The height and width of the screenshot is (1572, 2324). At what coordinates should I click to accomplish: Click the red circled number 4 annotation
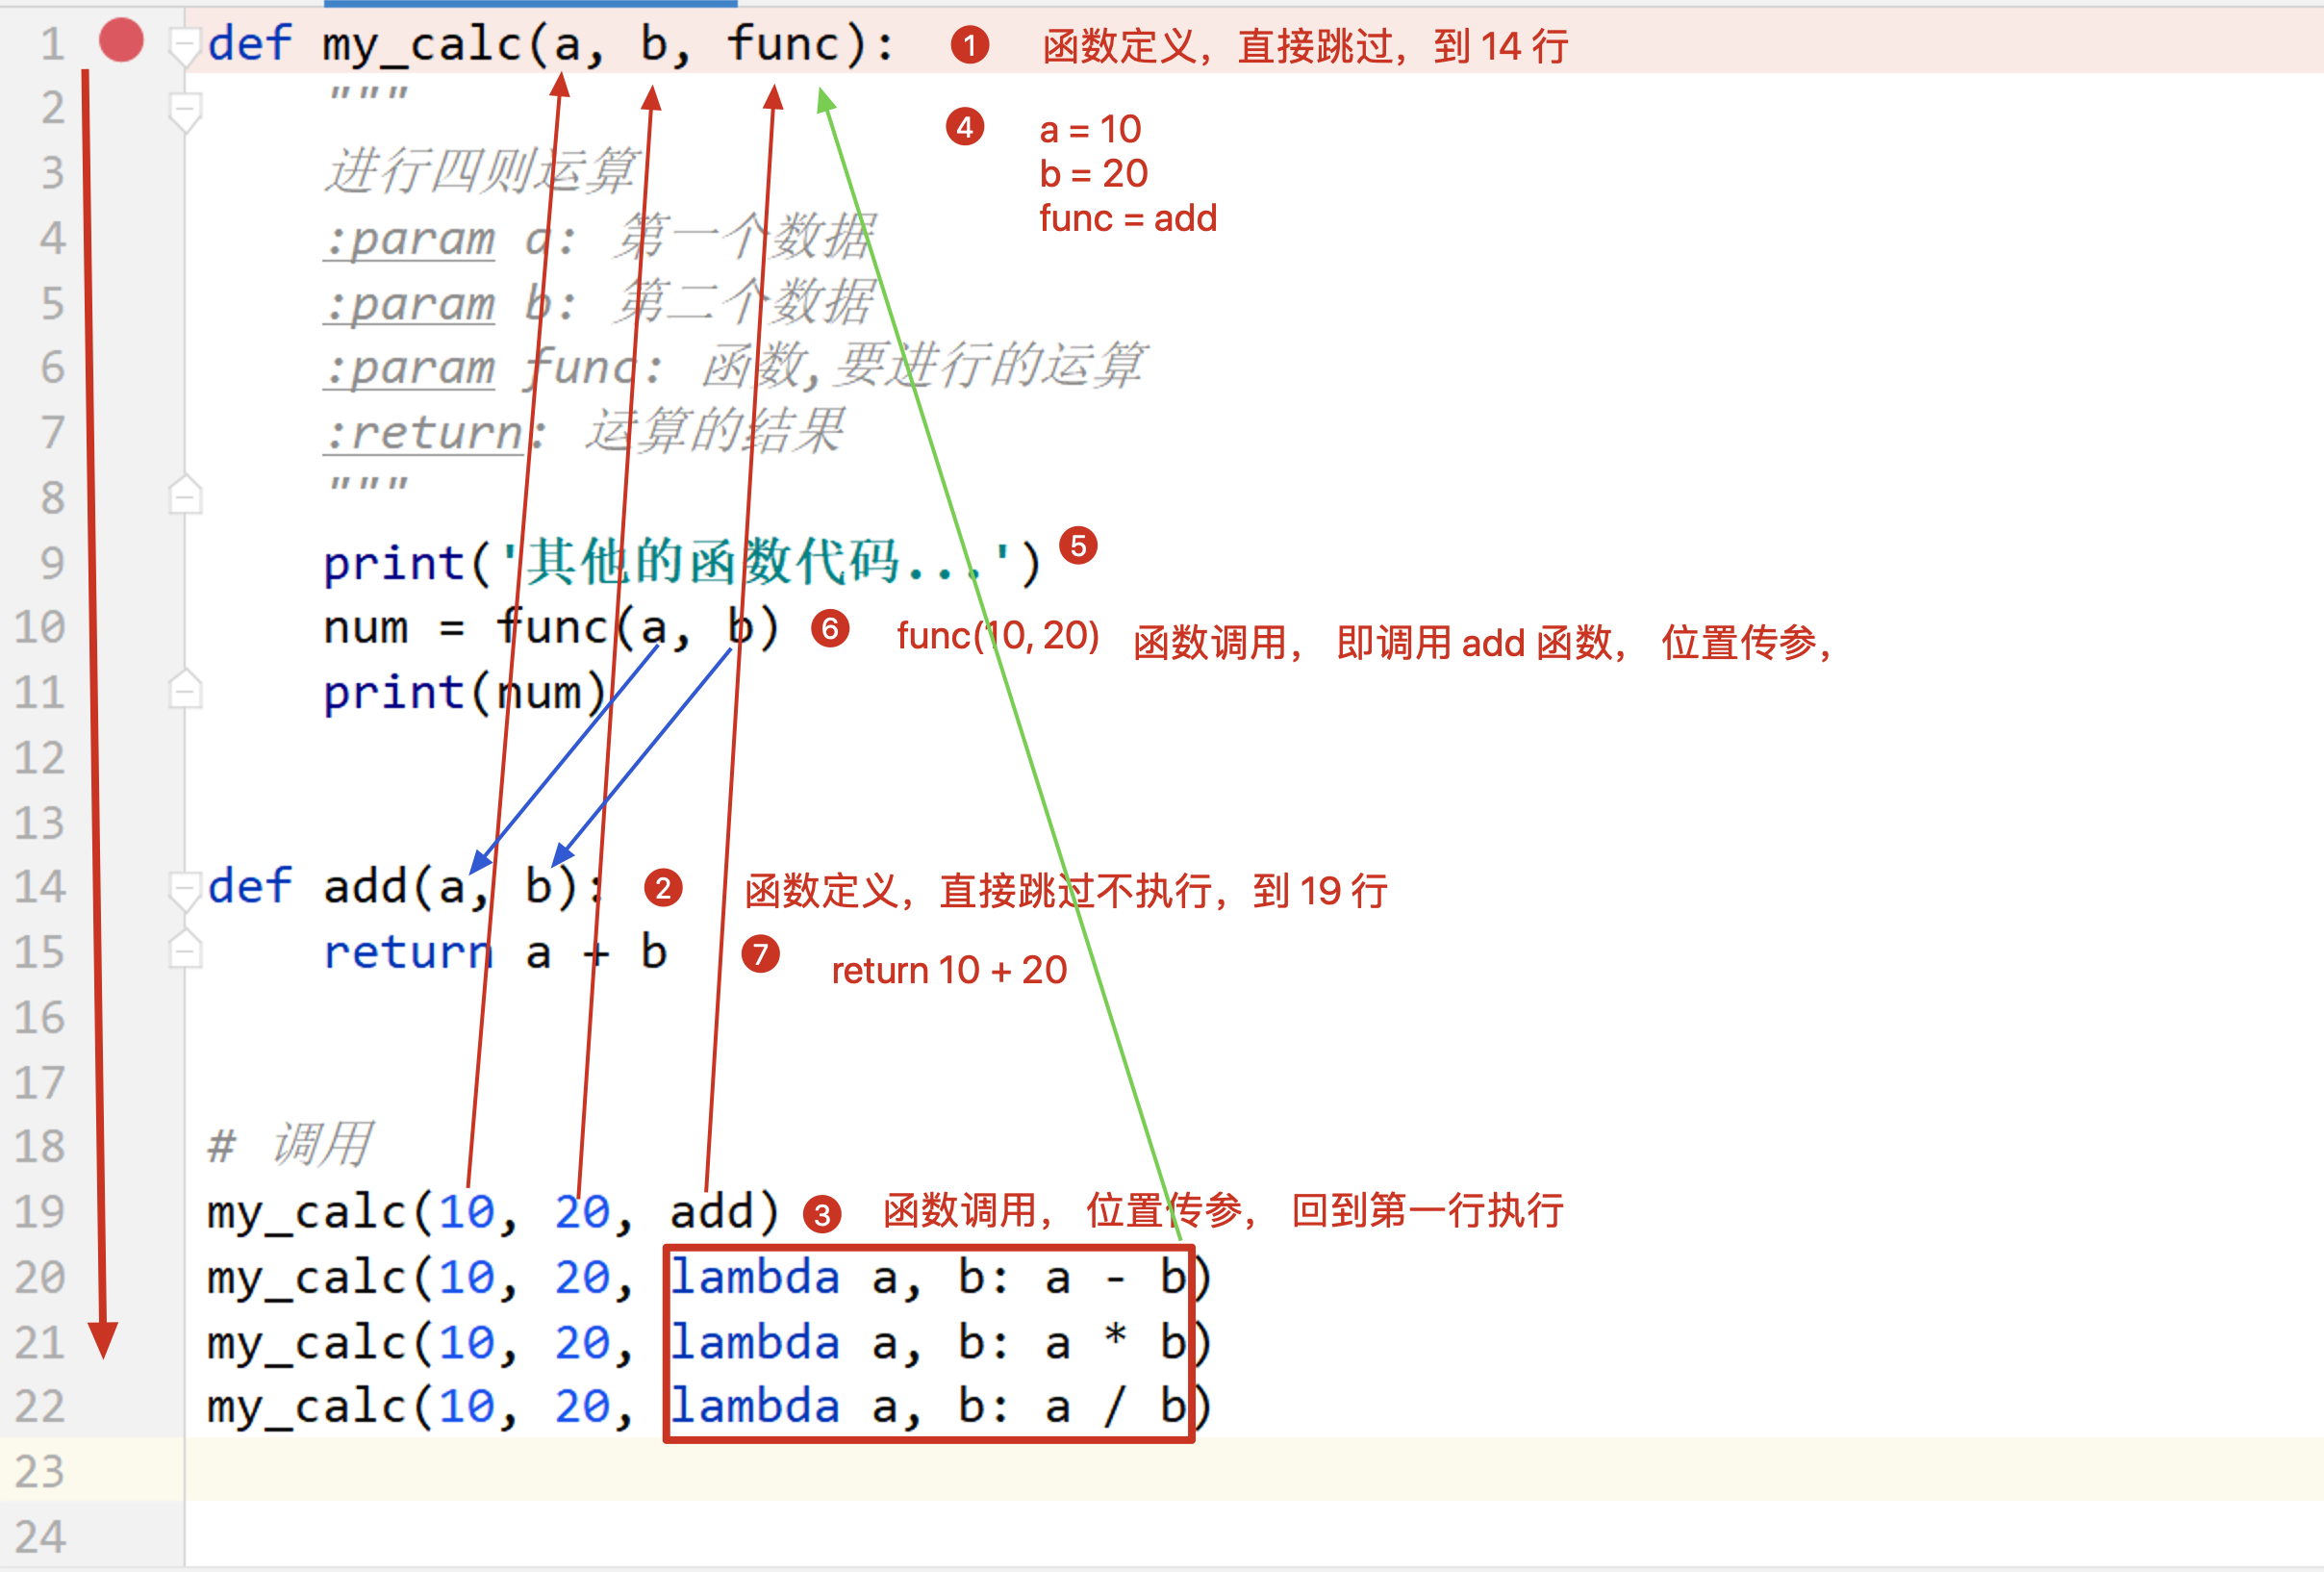(x=964, y=127)
